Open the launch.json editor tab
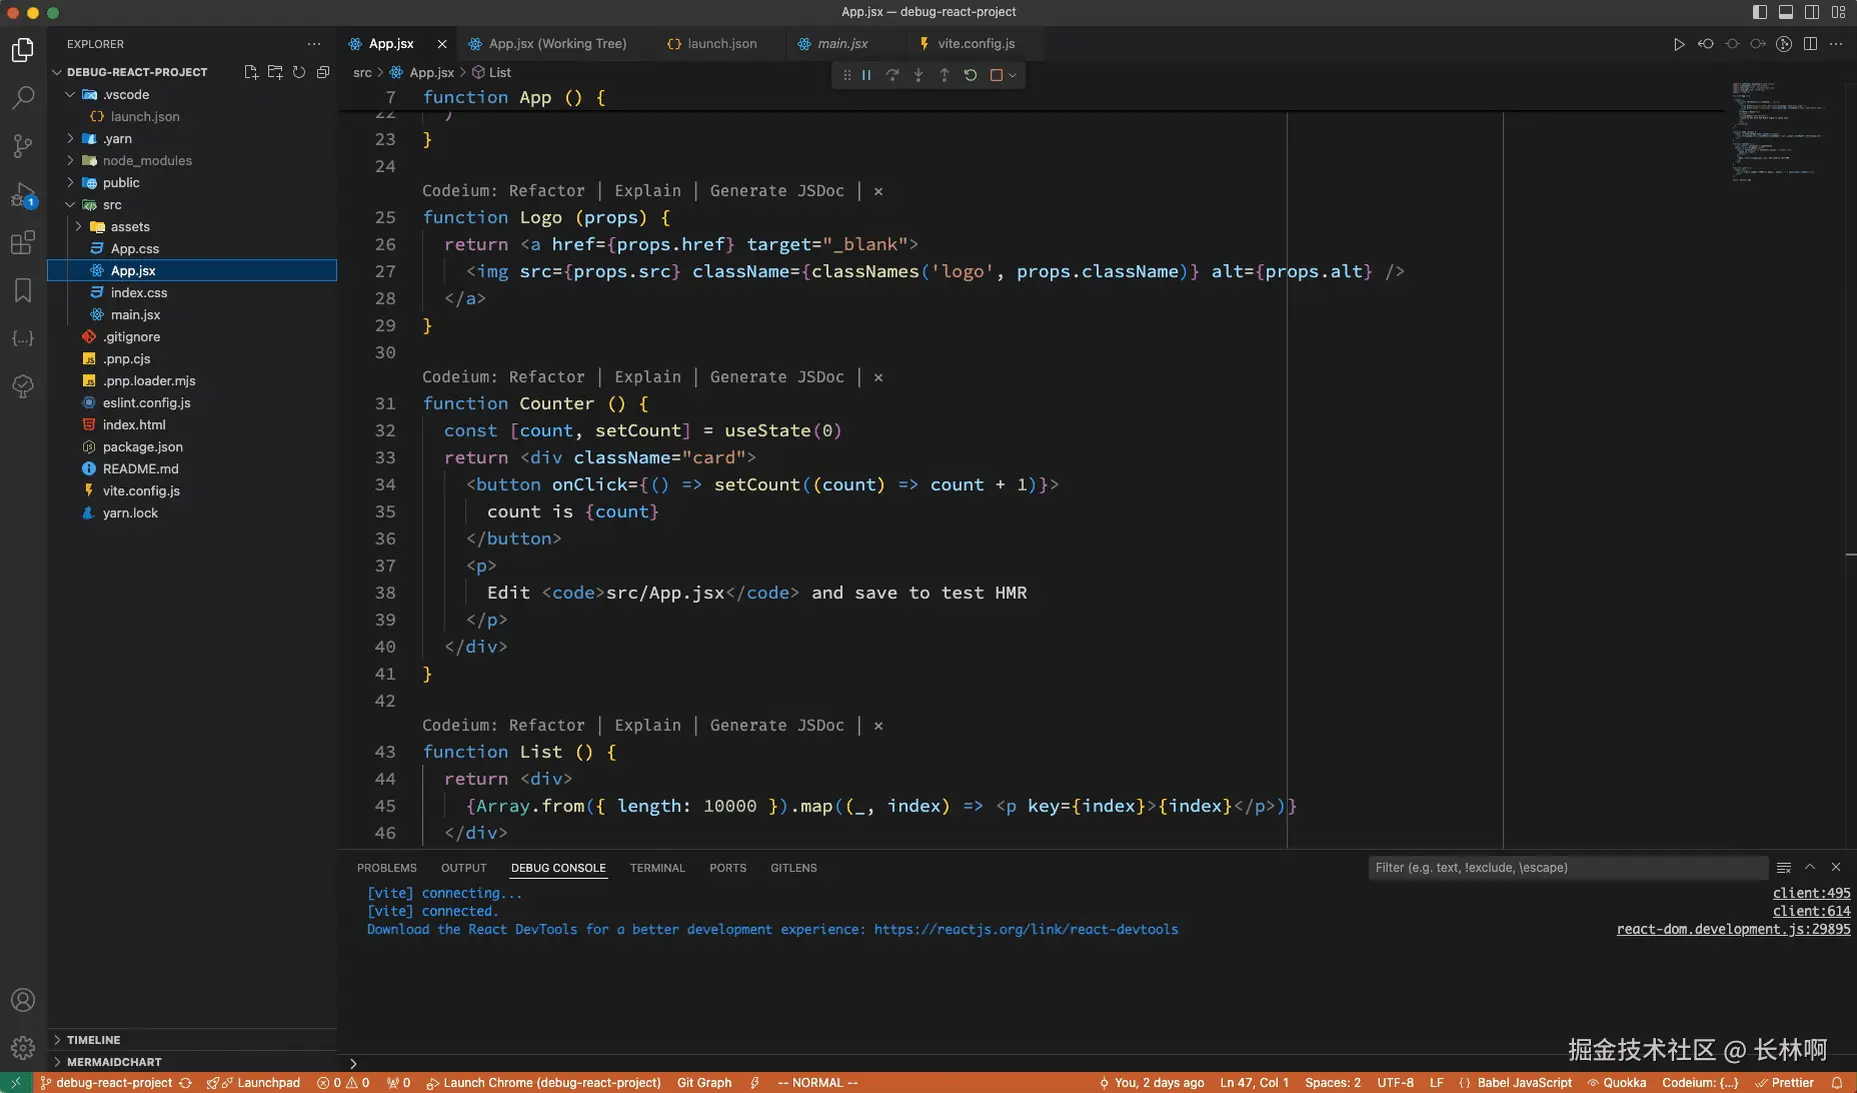This screenshot has height=1093, width=1857. pyautogui.click(x=721, y=44)
